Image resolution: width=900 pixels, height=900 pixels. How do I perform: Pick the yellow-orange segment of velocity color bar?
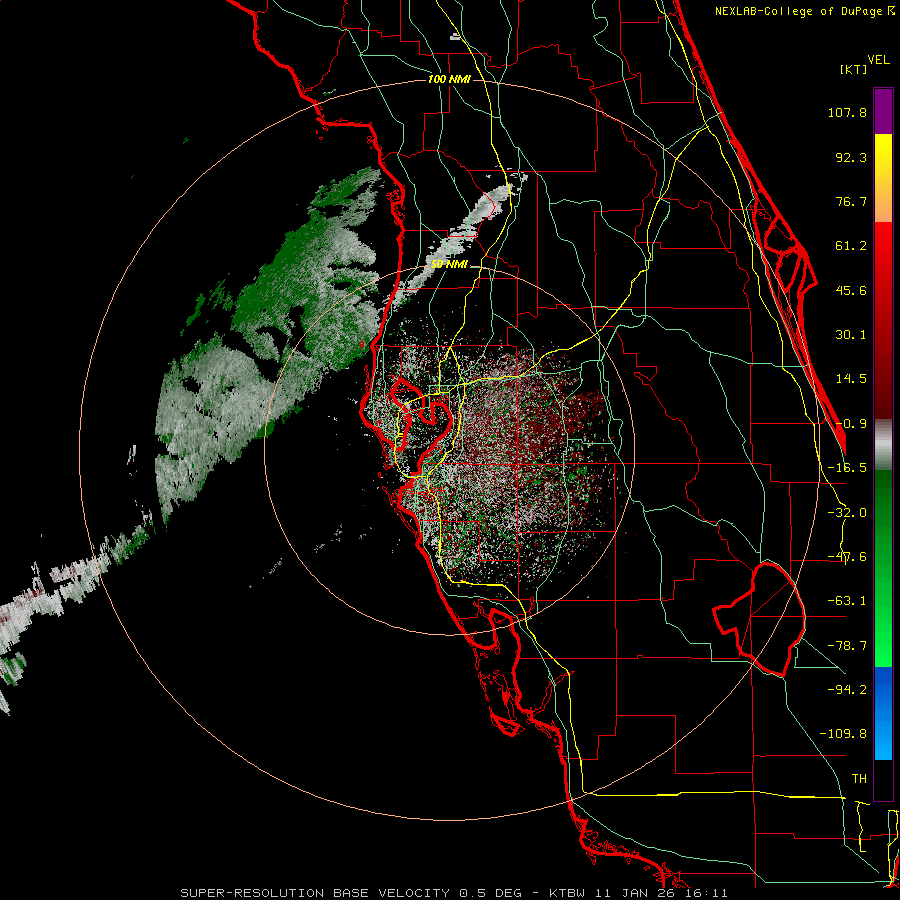pyautogui.click(x=883, y=178)
